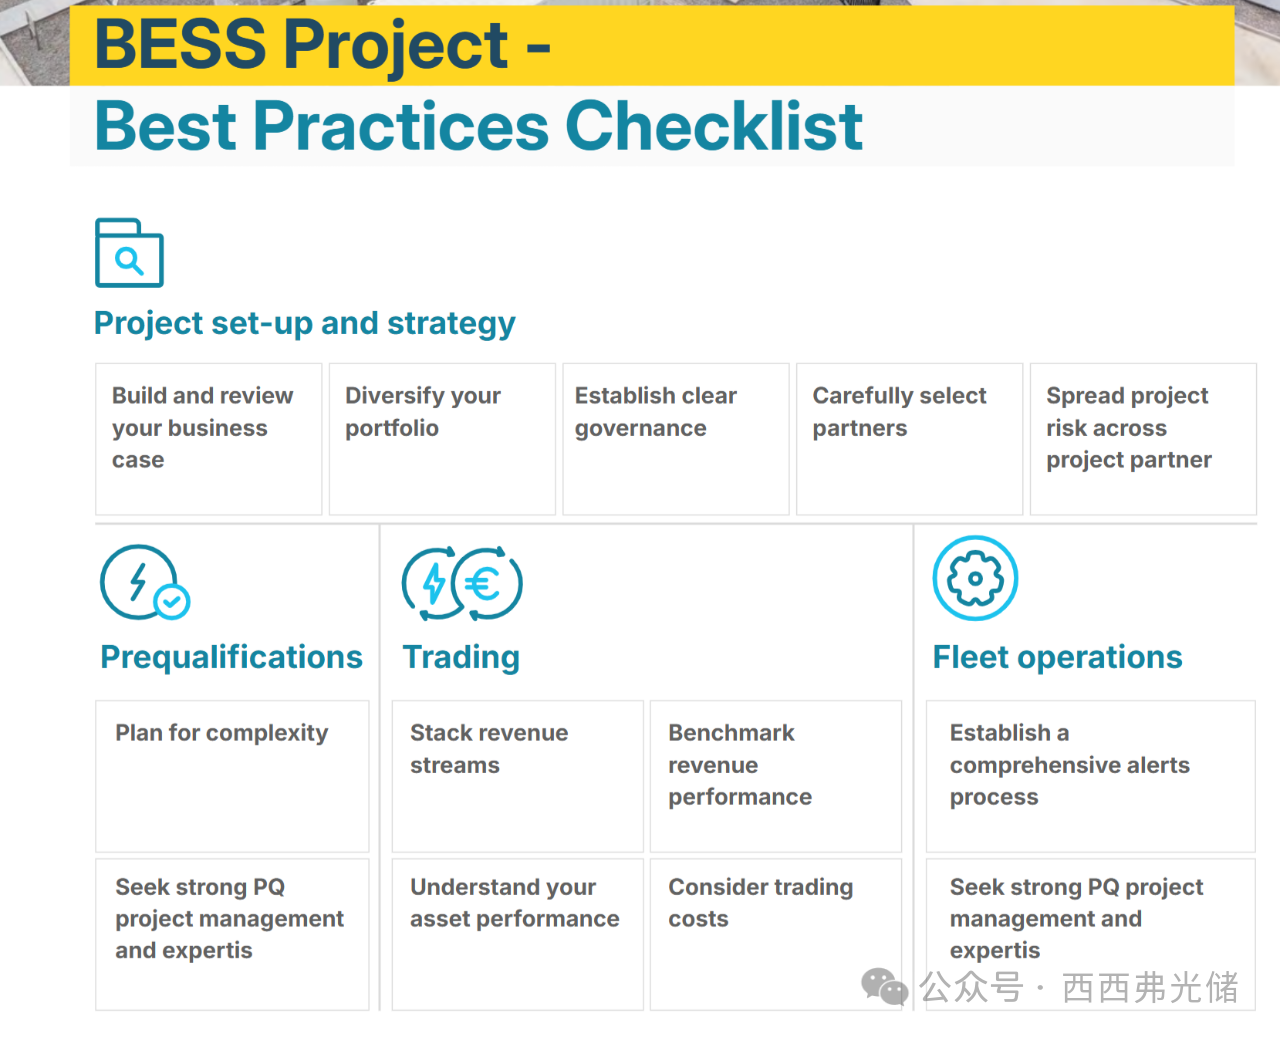Open 'Establish a comprehensive alerts process' card
Image resolution: width=1280 pixels, height=1039 pixels.
pyautogui.click(x=1090, y=775)
